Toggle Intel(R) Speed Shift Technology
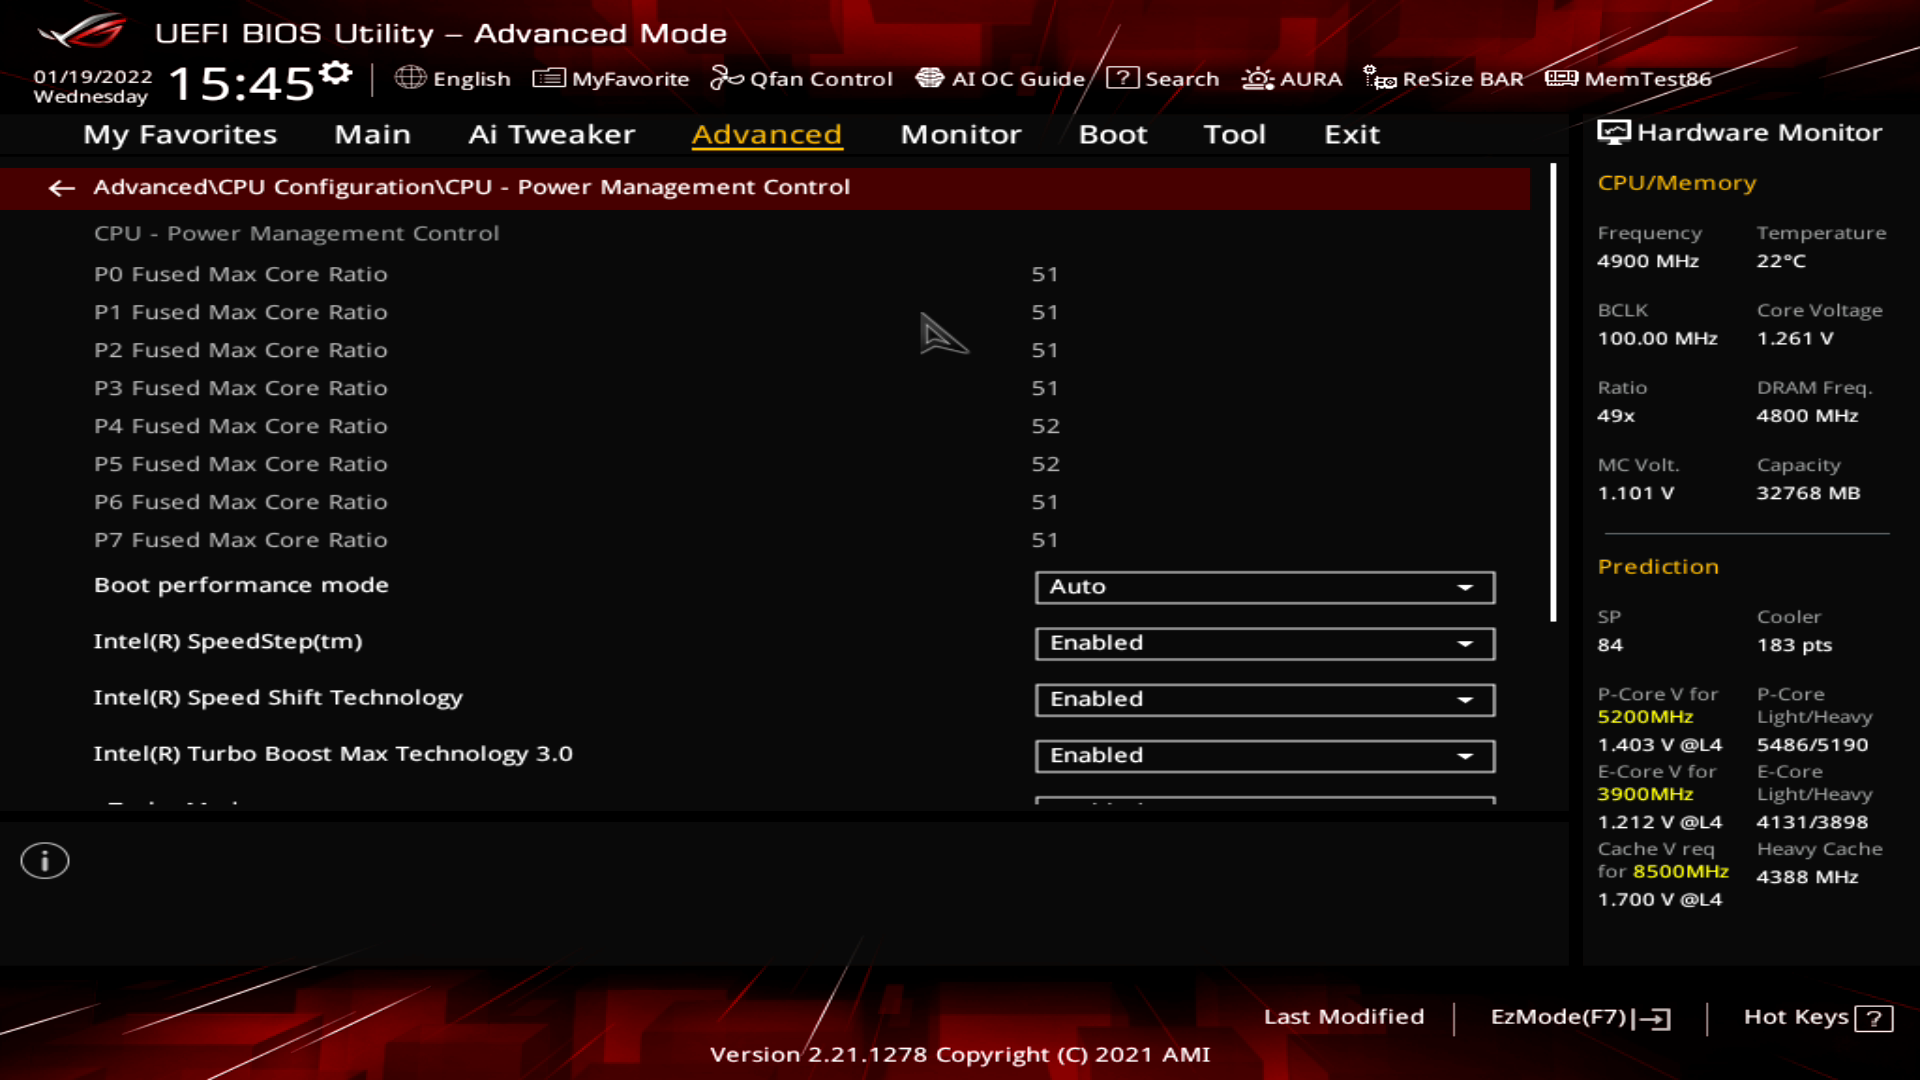The width and height of the screenshot is (1920, 1080). [1261, 698]
